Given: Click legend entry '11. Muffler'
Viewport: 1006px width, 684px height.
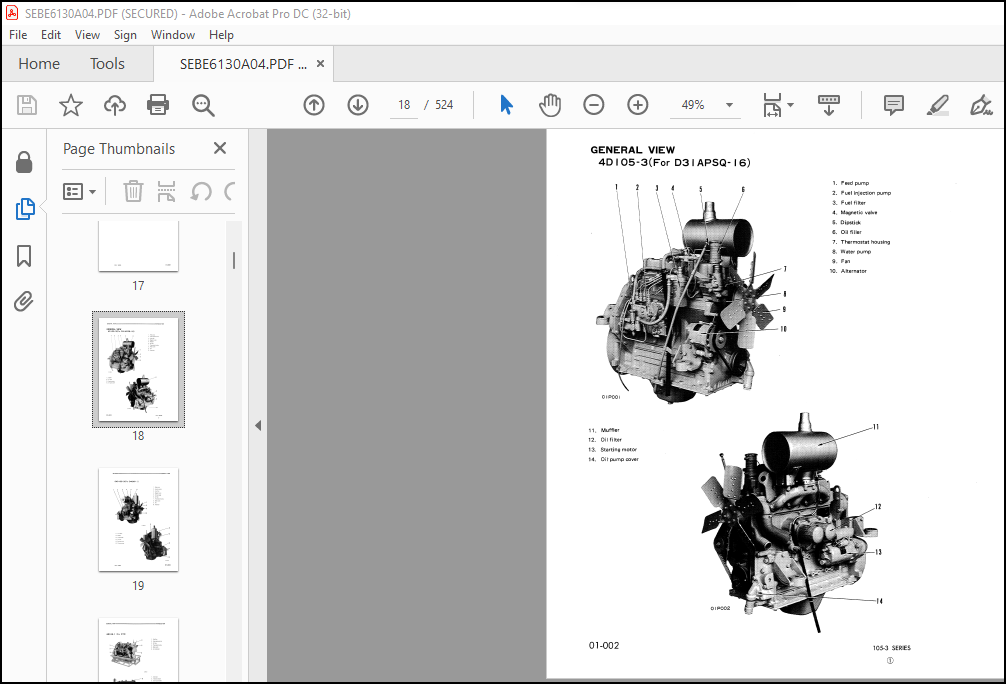Looking at the screenshot, I should point(604,430).
